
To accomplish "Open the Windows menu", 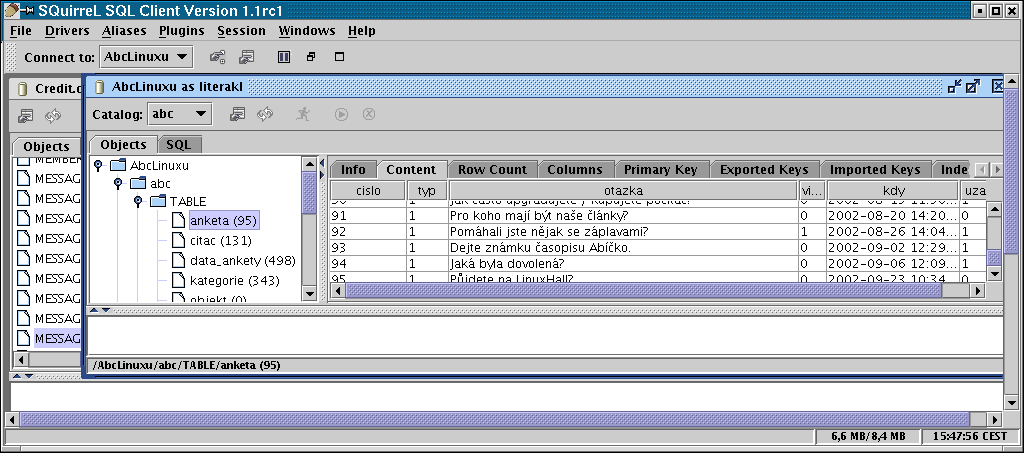I will tap(306, 31).
